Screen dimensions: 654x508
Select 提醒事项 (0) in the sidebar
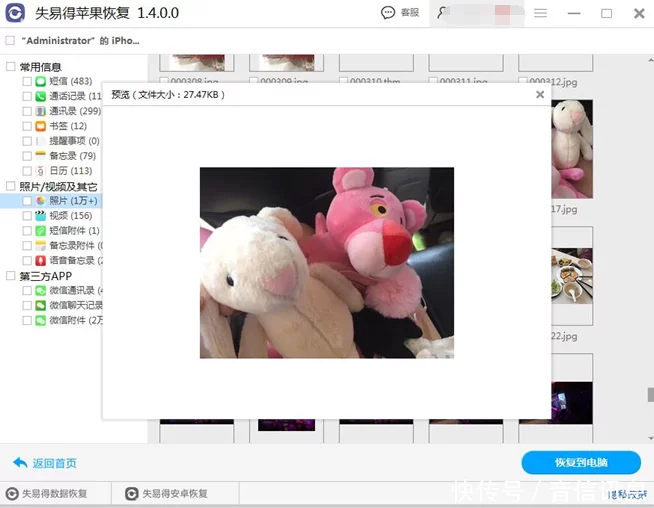point(74,141)
